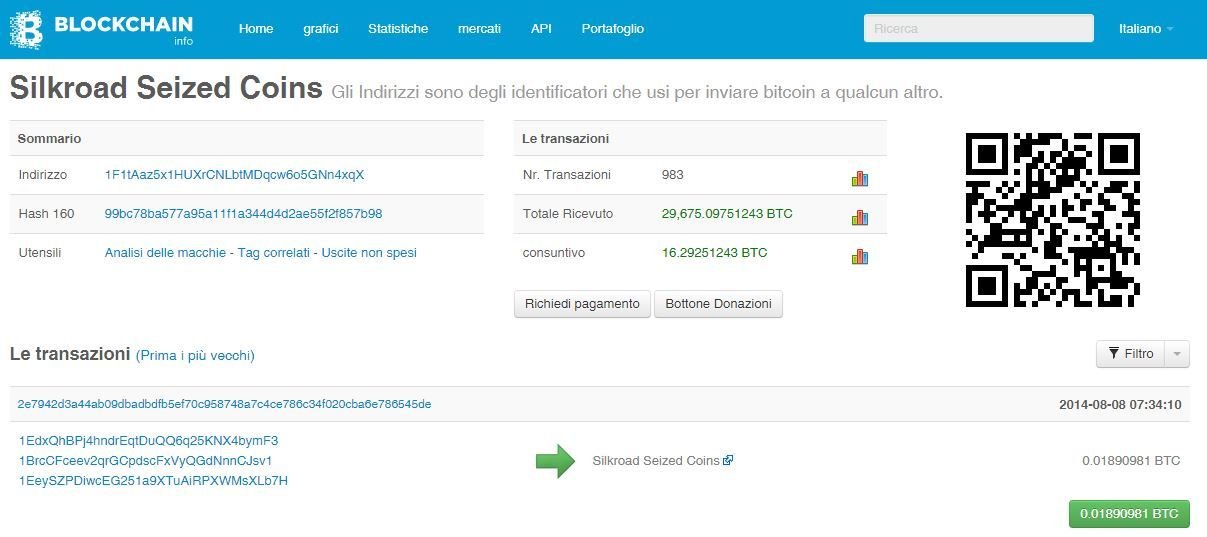Open the mercati menu item

tap(479, 29)
